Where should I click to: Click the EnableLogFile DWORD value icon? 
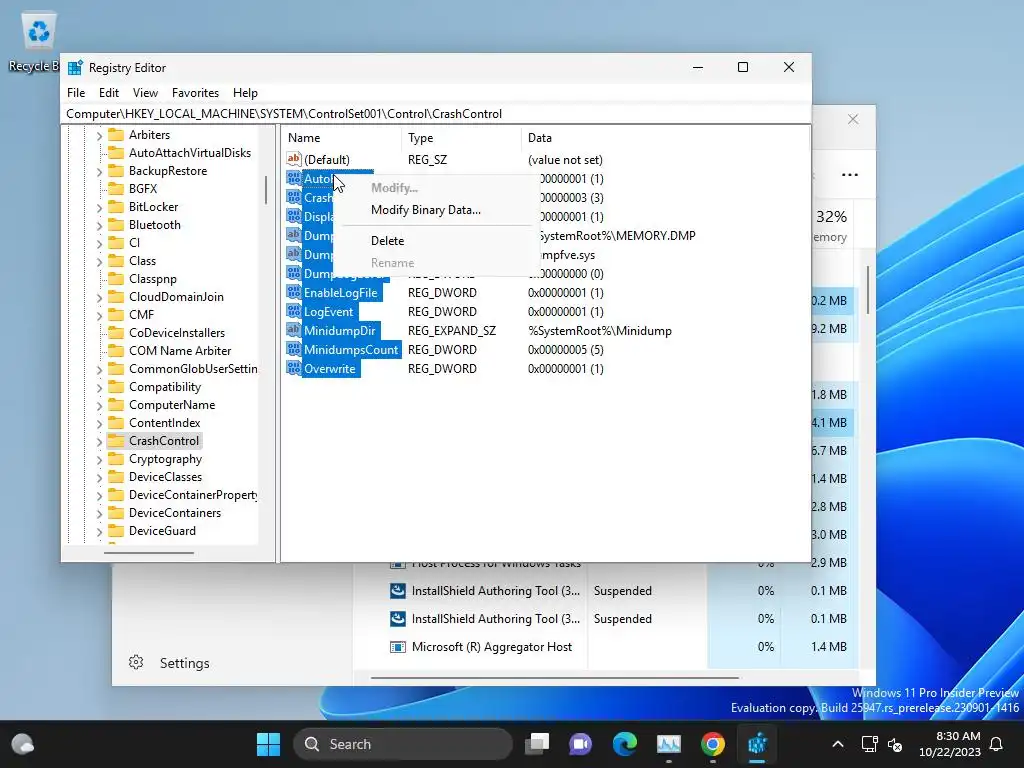294,293
